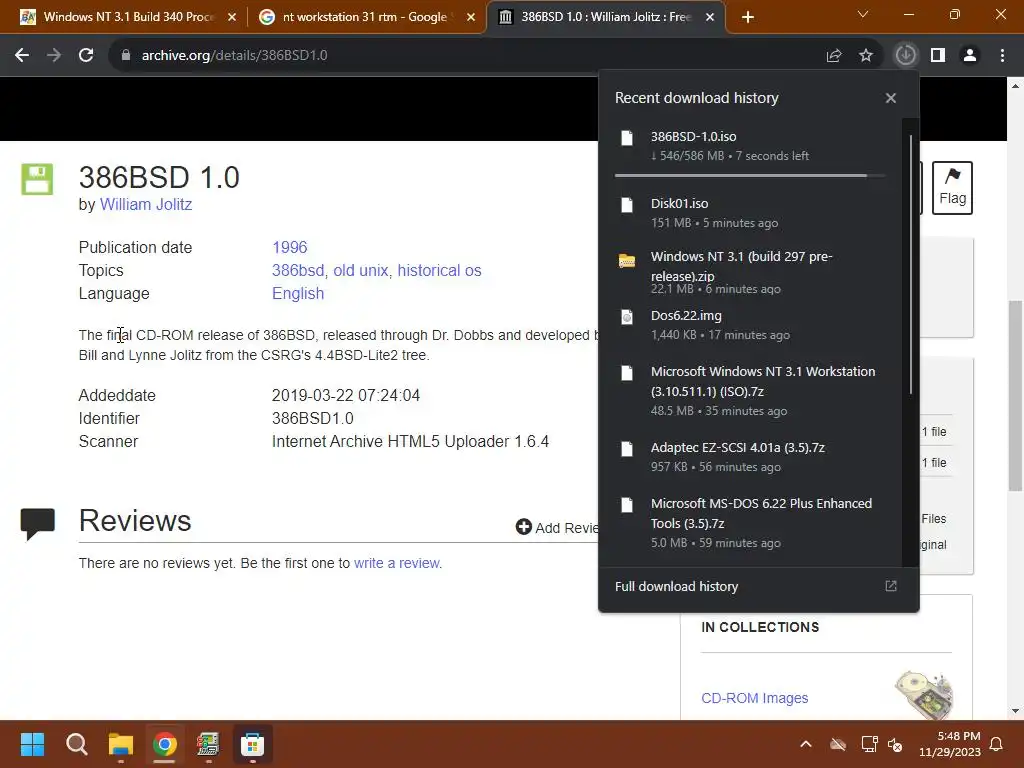Open William Jolitz author link
1024x768 pixels.
tap(146, 204)
